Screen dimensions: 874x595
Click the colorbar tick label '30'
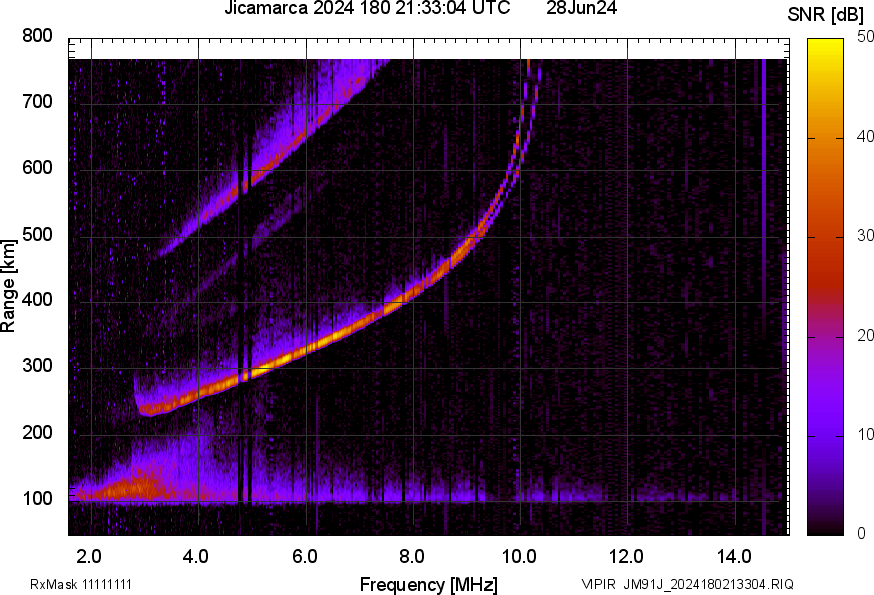(865, 236)
